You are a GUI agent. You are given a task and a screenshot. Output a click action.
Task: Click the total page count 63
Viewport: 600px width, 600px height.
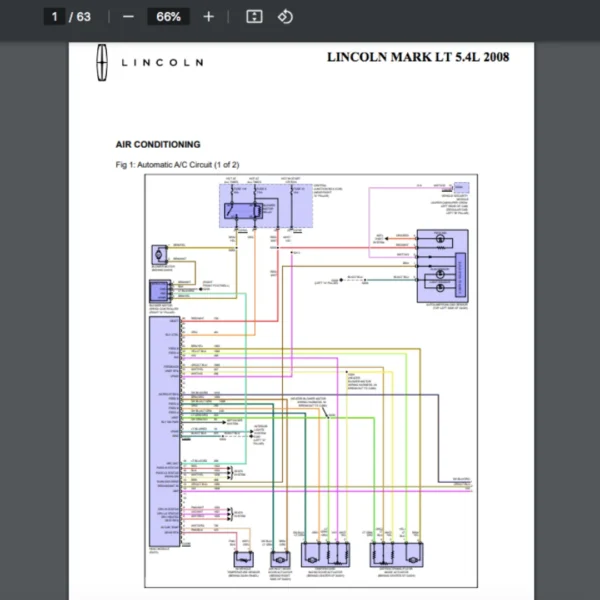coord(83,17)
